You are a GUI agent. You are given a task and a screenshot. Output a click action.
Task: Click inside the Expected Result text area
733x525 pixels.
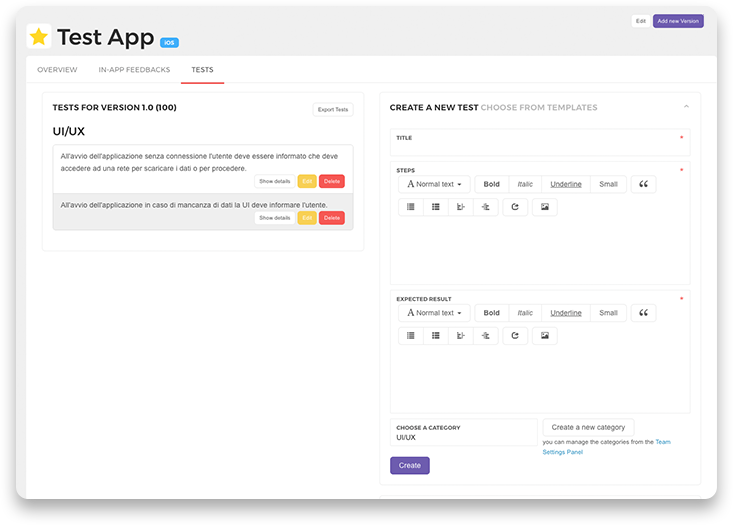(540, 379)
